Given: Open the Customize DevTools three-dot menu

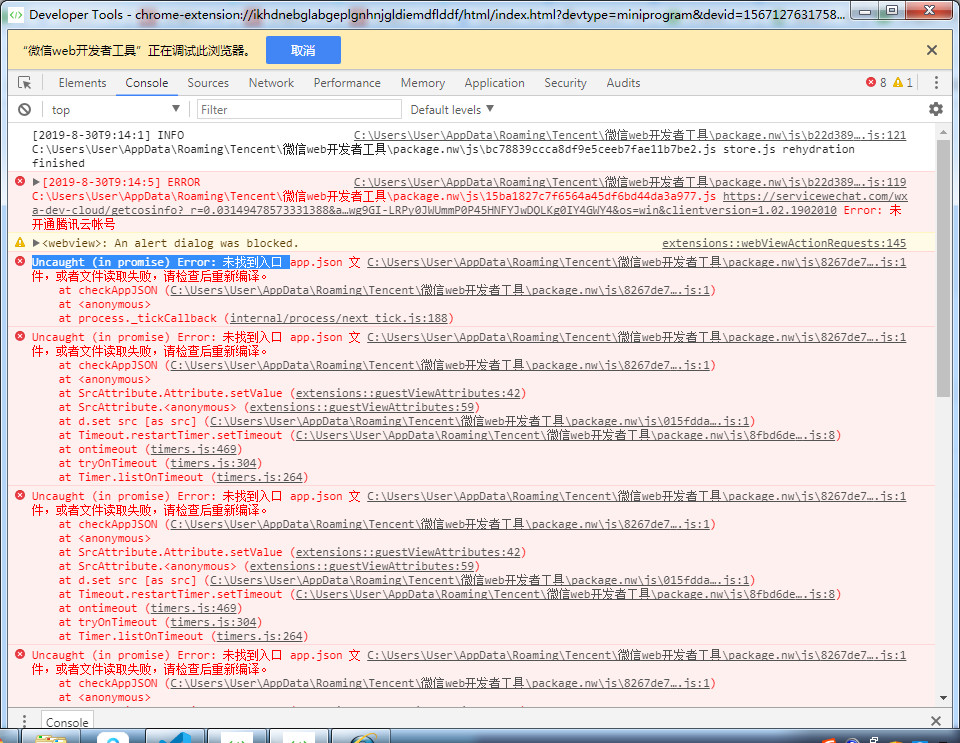Looking at the screenshot, I should pyautogui.click(x=936, y=83).
